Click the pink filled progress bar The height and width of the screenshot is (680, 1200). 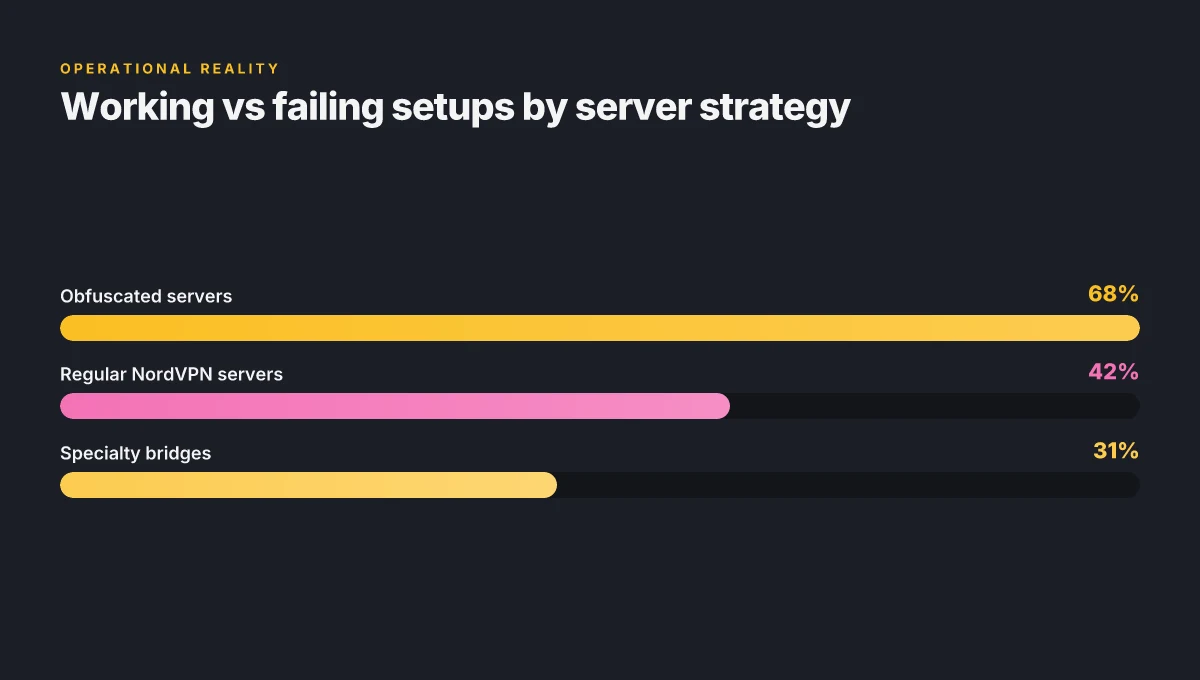(395, 406)
